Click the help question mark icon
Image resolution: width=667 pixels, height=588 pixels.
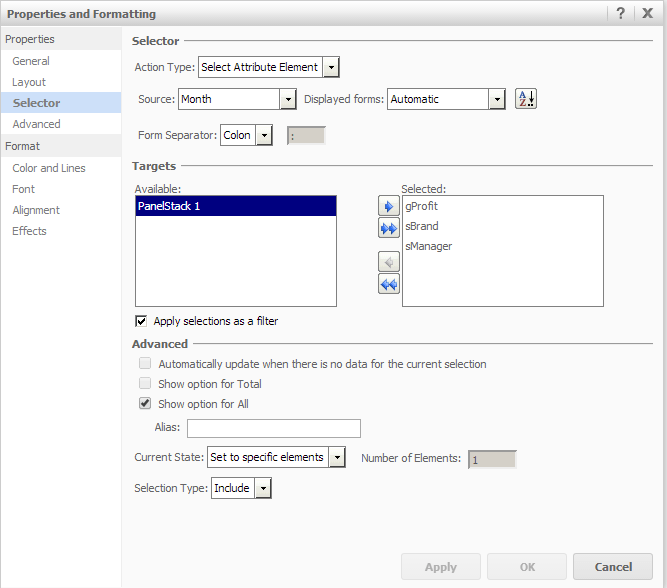[621, 13]
